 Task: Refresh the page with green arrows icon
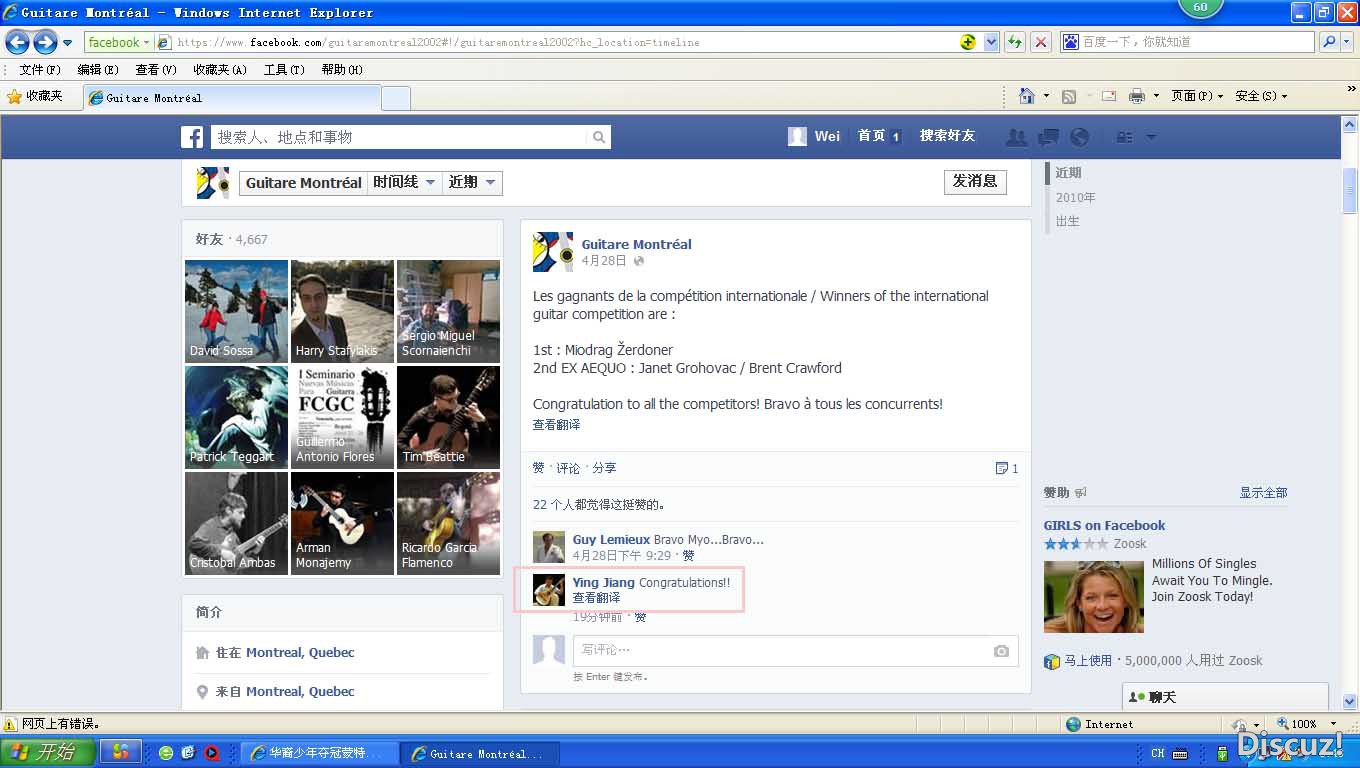click(1015, 42)
